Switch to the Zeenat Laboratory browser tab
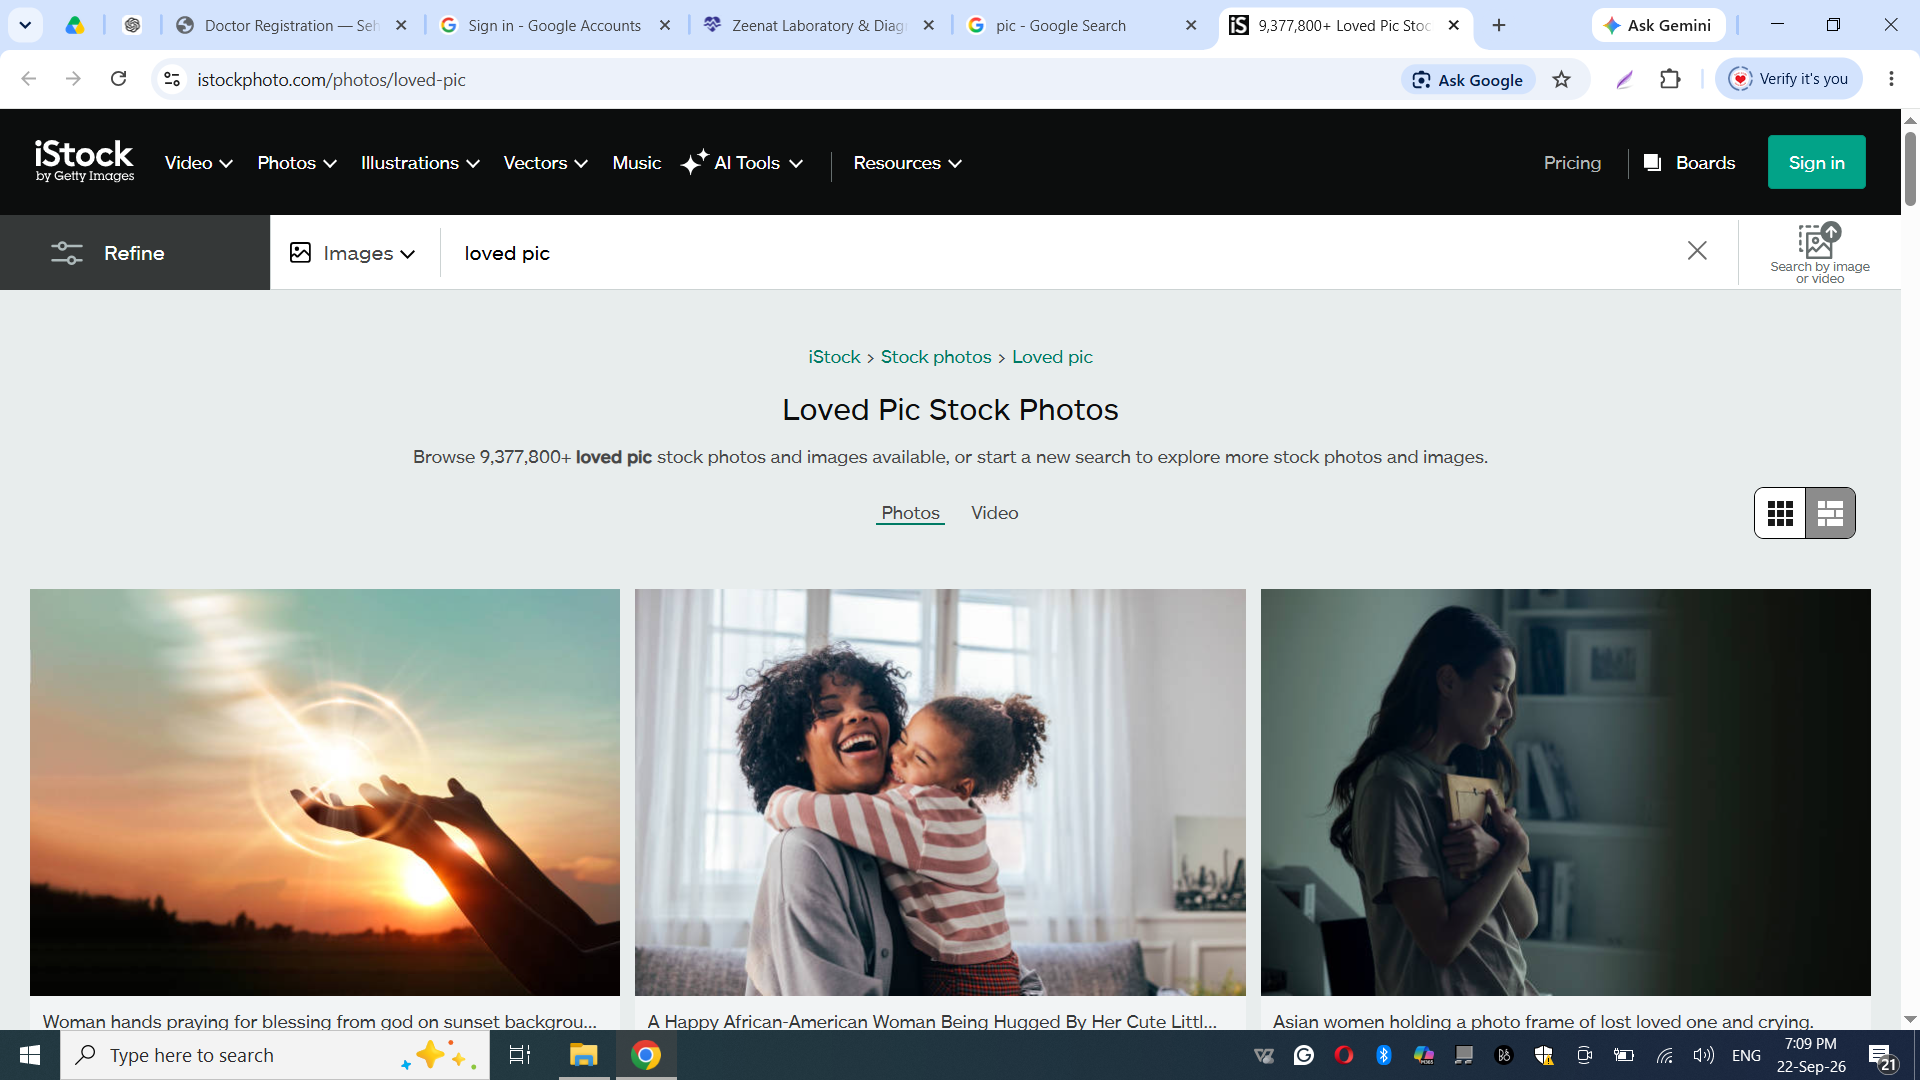The width and height of the screenshot is (1920, 1080). tap(818, 25)
